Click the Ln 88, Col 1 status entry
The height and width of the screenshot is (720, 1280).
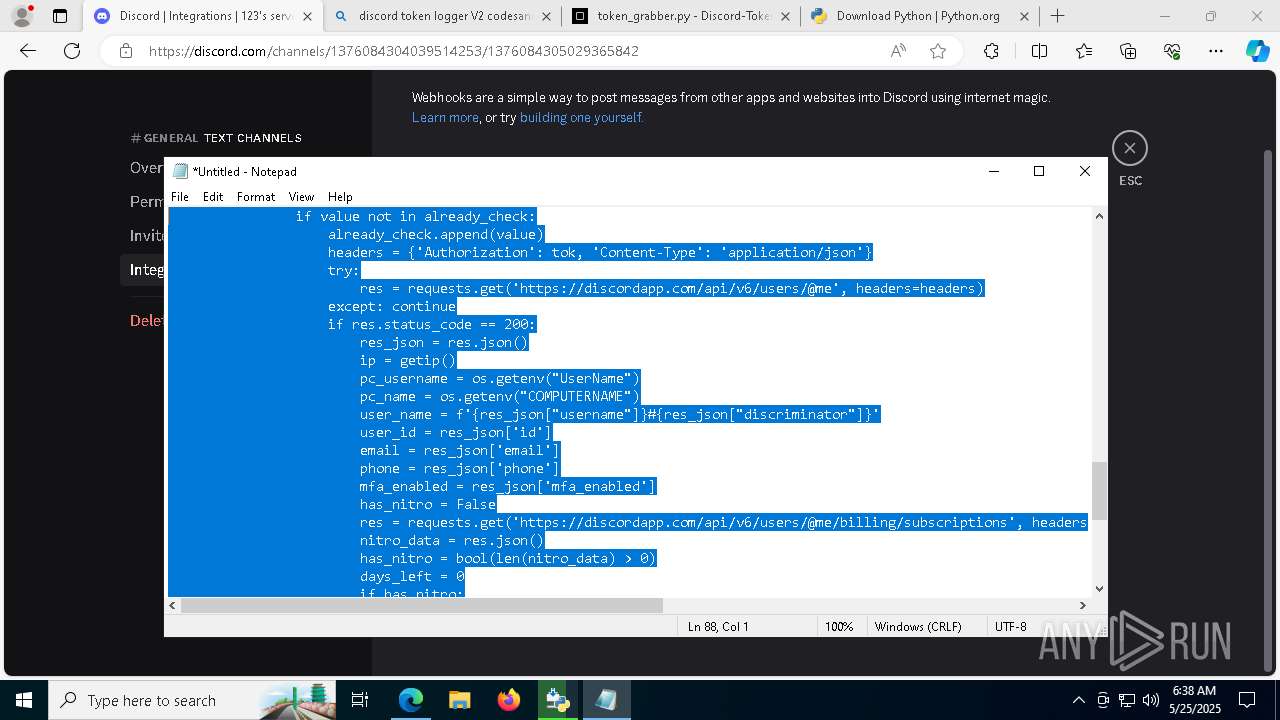[x=718, y=626]
